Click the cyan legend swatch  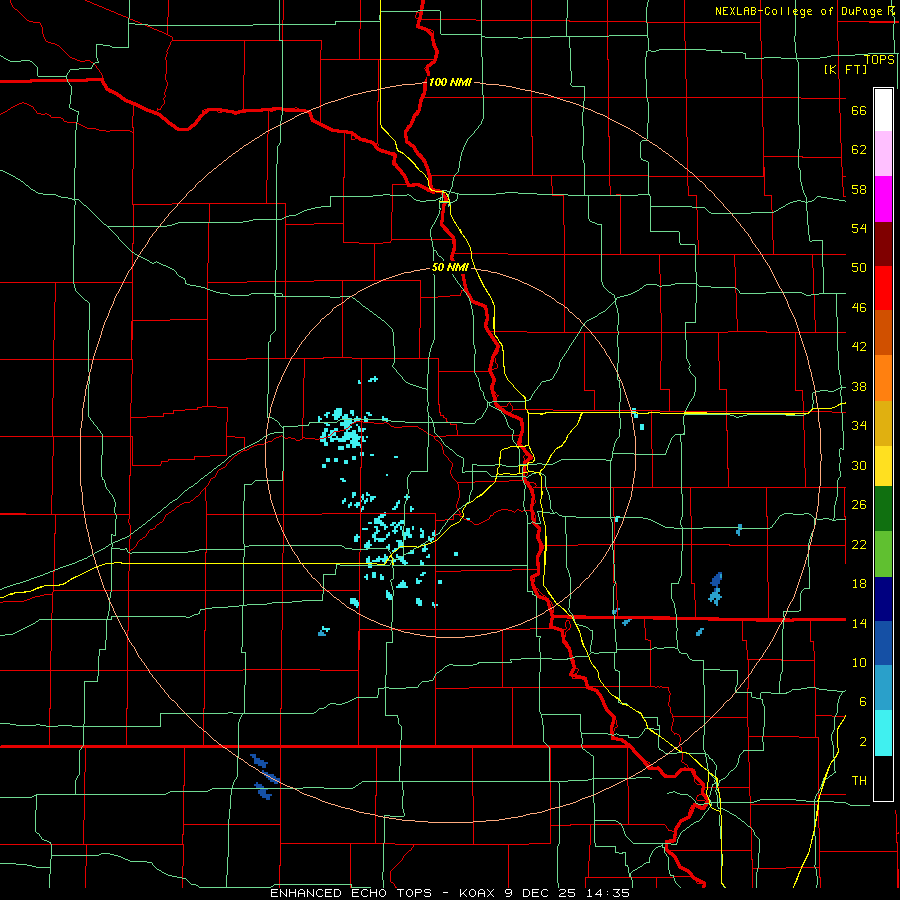[883, 733]
